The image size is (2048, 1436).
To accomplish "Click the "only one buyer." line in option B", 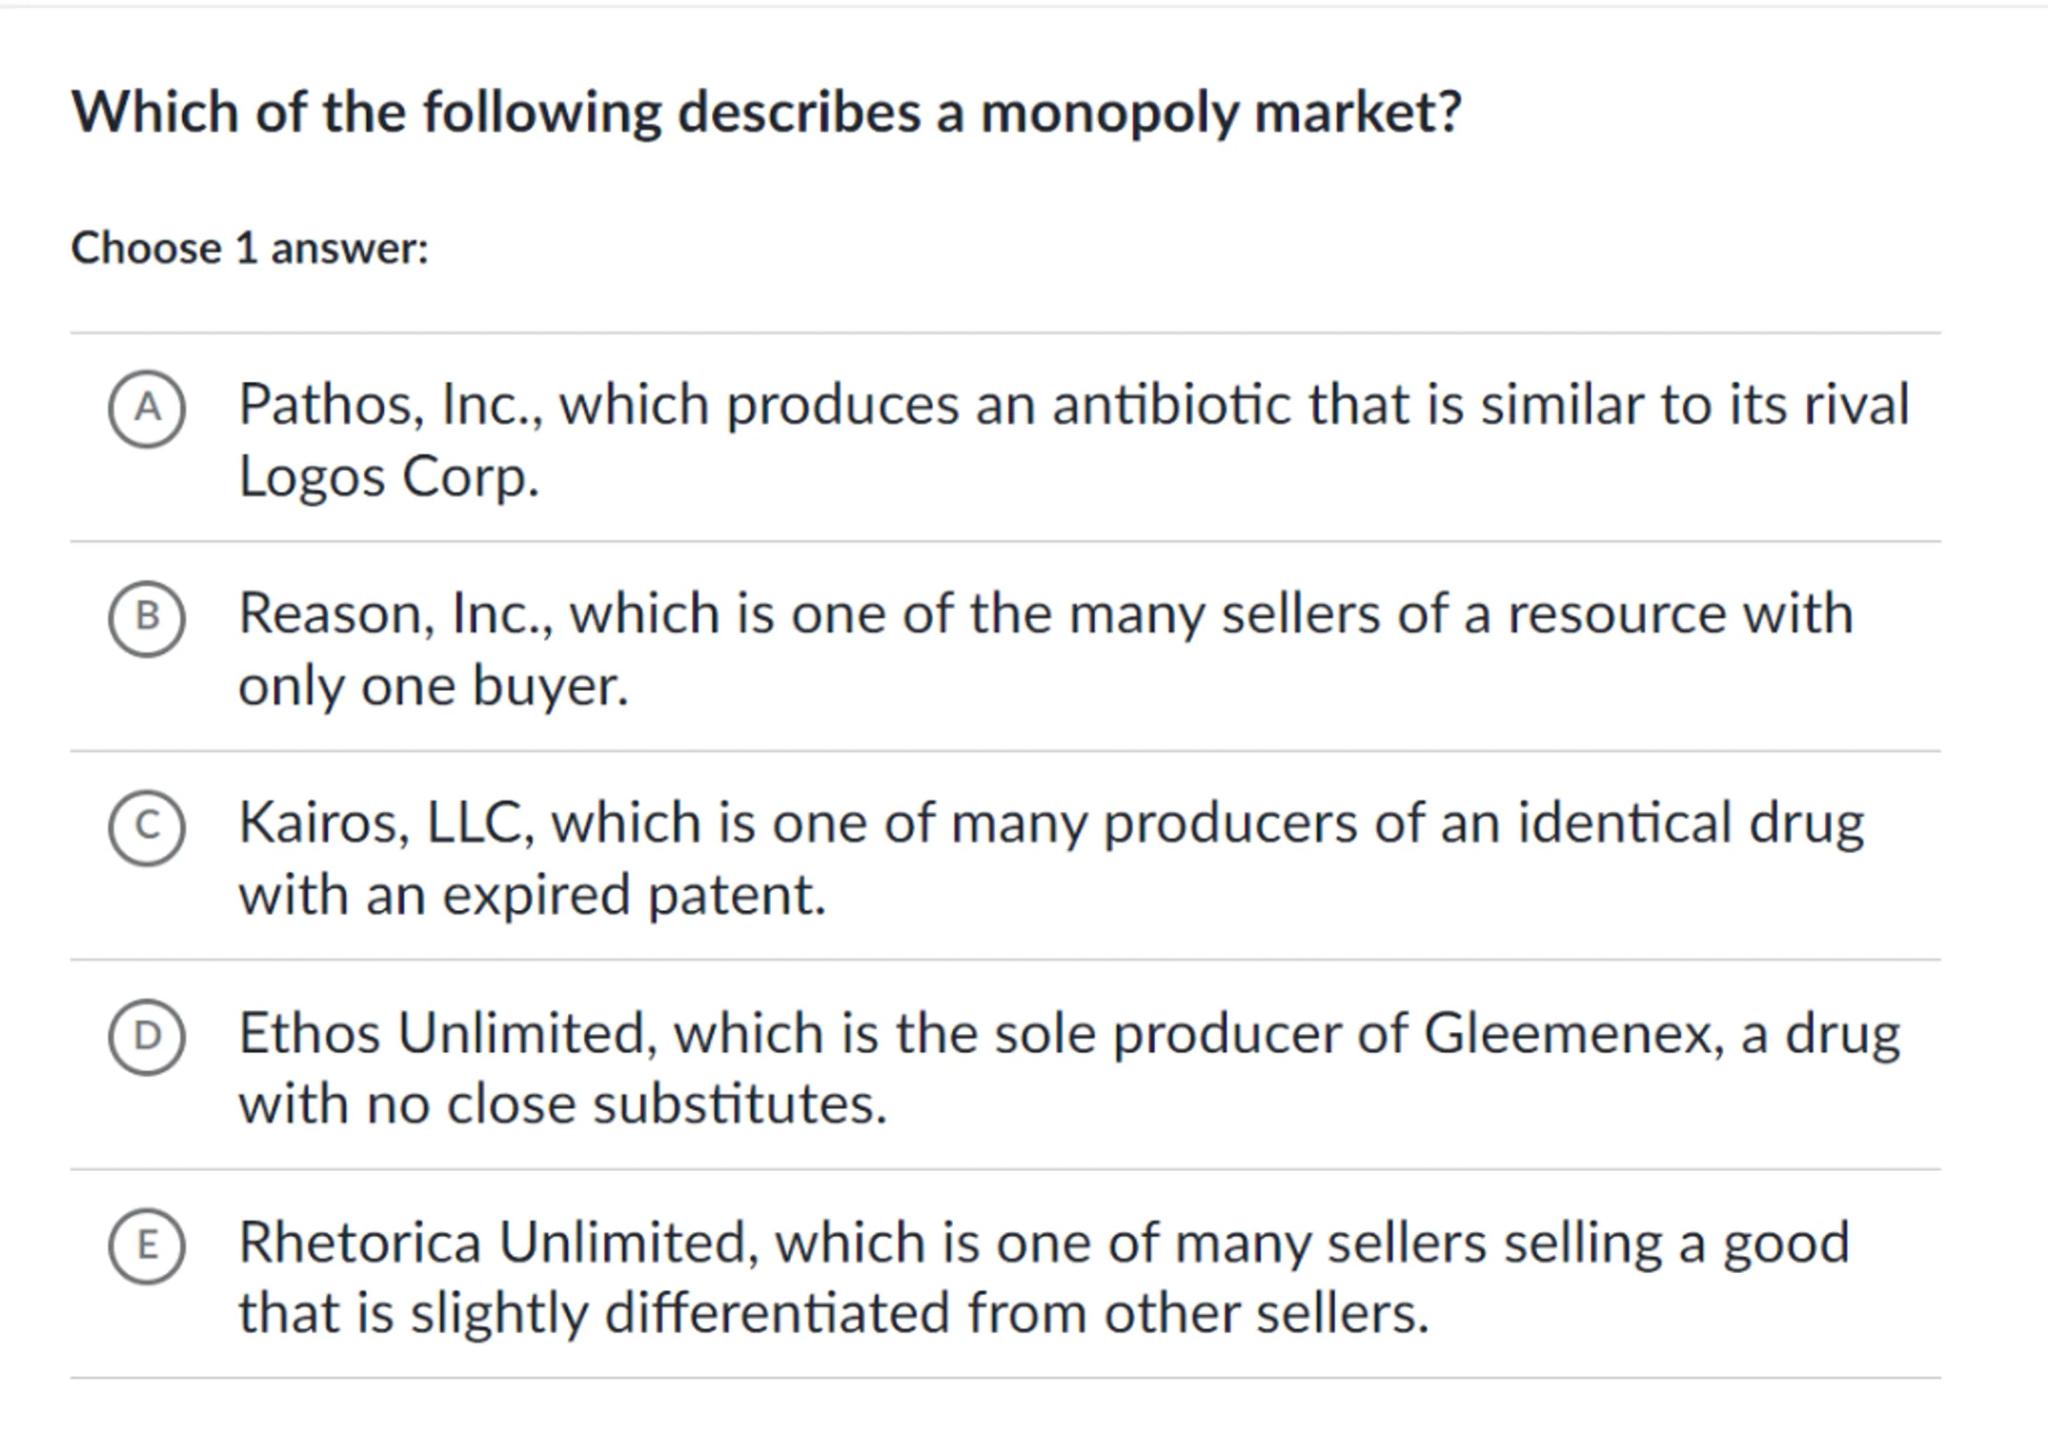I will coord(433,686).
